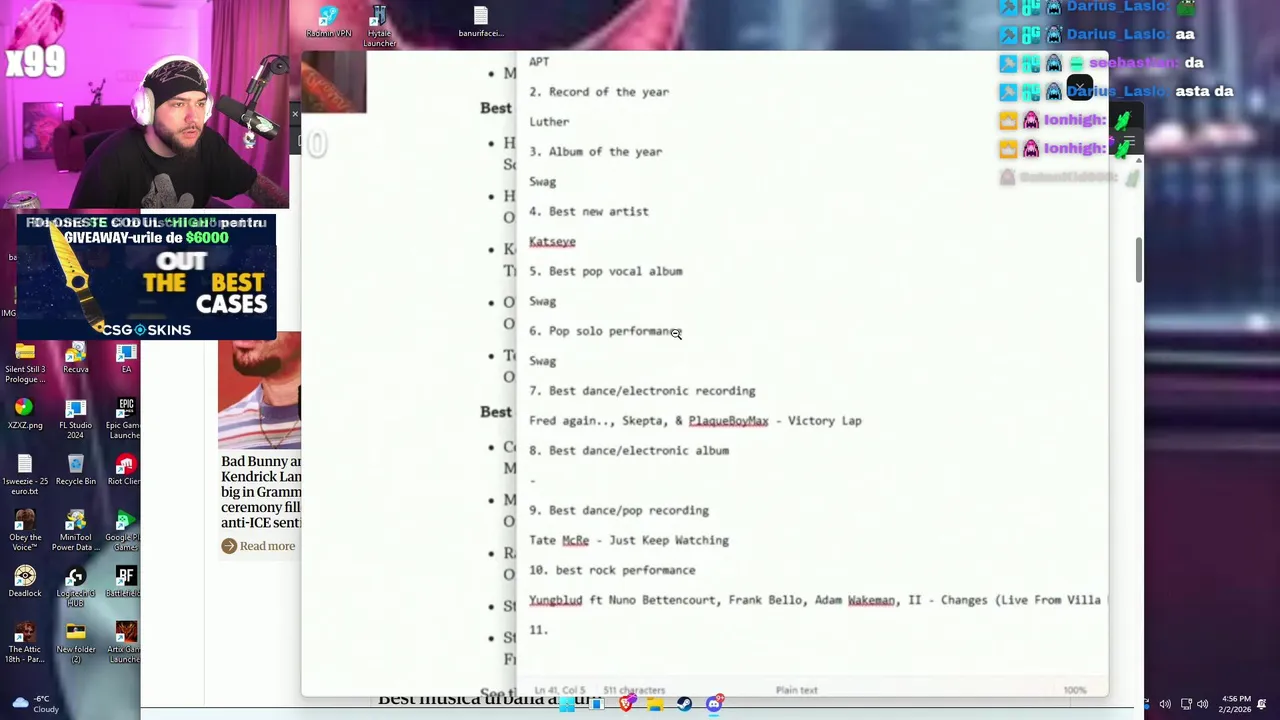The height and width of the screenshot is (720, 1280).
Task: Click the underlined word Katseye
Action: coord(552,242)
